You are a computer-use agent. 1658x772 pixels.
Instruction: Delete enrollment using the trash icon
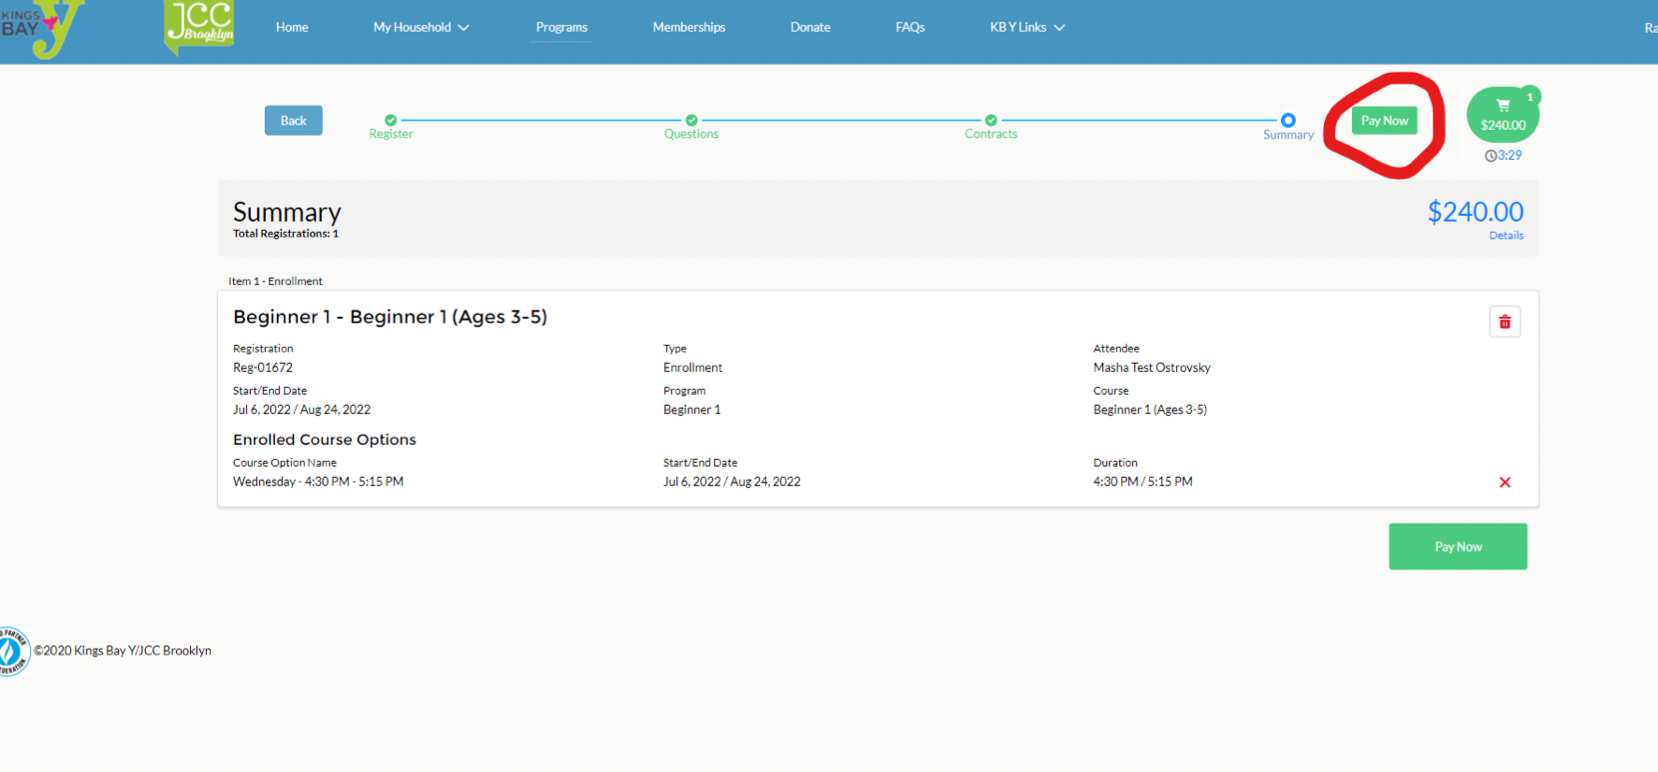[x=1504, y=322]
